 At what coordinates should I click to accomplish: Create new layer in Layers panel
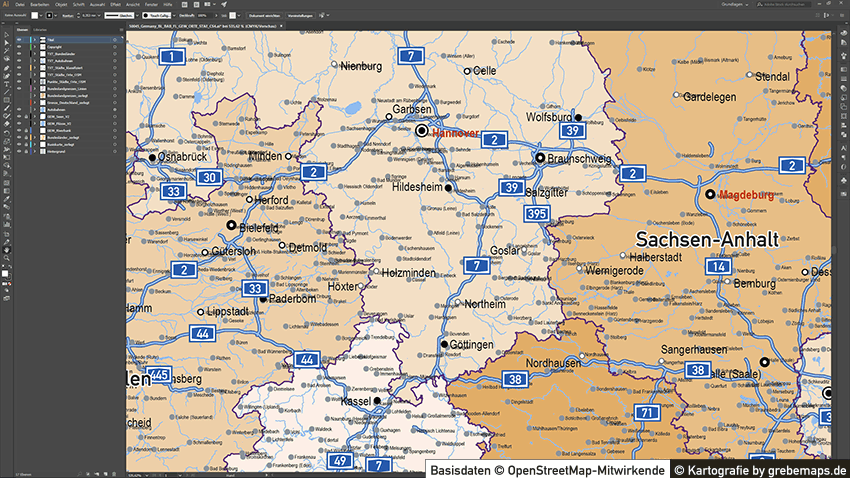click(106, 473)
